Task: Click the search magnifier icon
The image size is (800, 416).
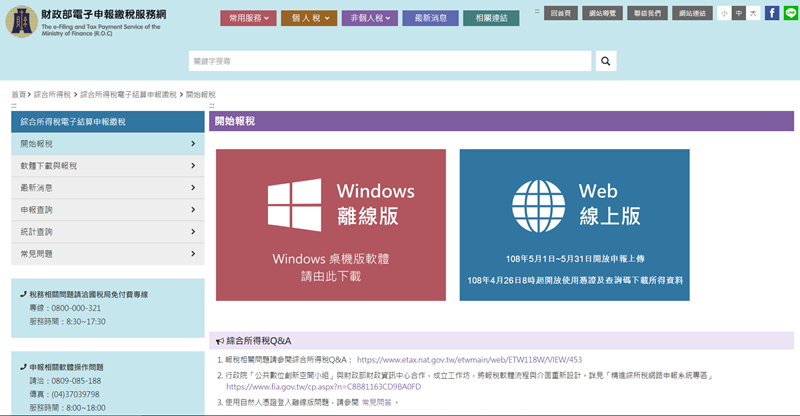Action: click(606, 61)
